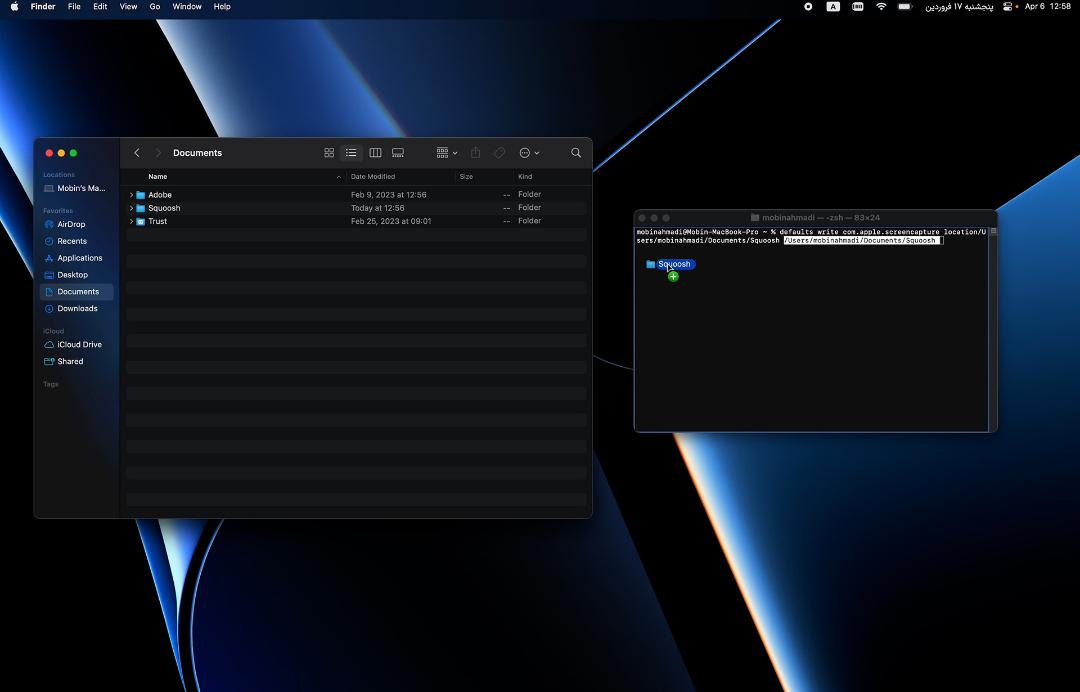Open the Group By dropdown in Finder toolbar
The image size is (1080, 692).
(x=446, y=153)
